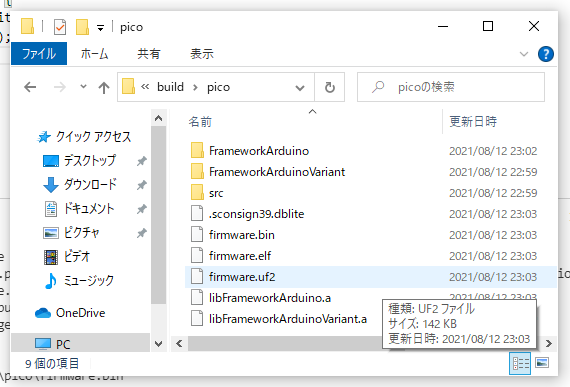570x387 pixels.
Task: Maximize the pico Explorer window
Action: click(x=488, y=26)
